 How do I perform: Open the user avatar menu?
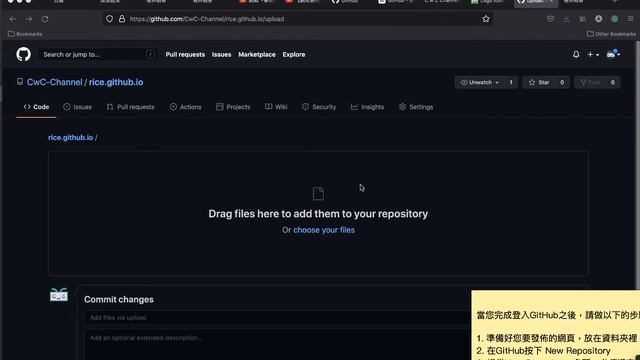pyautogui.click(x=613, y=54)
